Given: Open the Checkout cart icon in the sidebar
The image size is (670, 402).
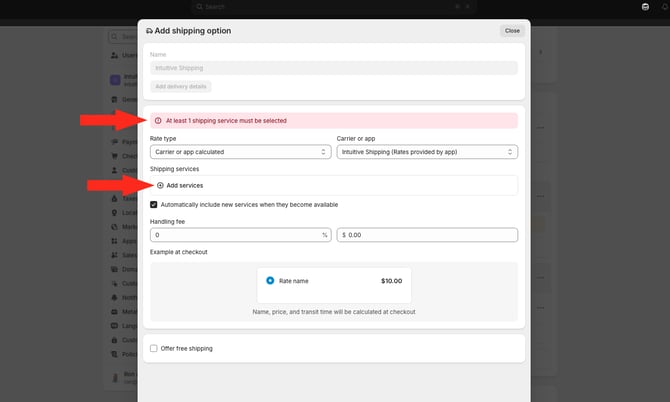Looking at the screenshot, I should click(114, 156).
